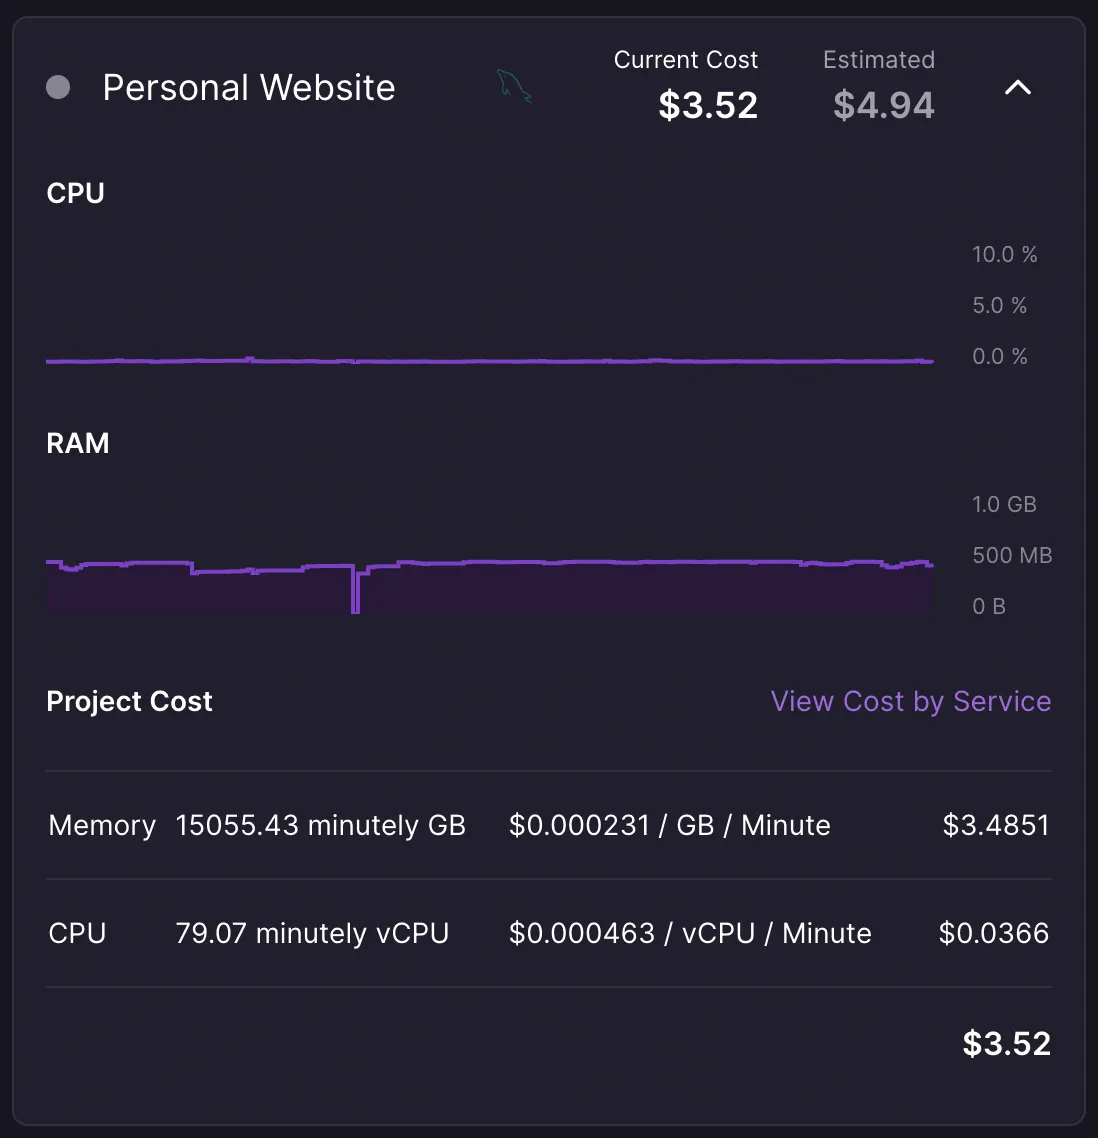Click the Current Cost $3.52 amount
Screen dimensions: 1098x1138
(708, 105)
